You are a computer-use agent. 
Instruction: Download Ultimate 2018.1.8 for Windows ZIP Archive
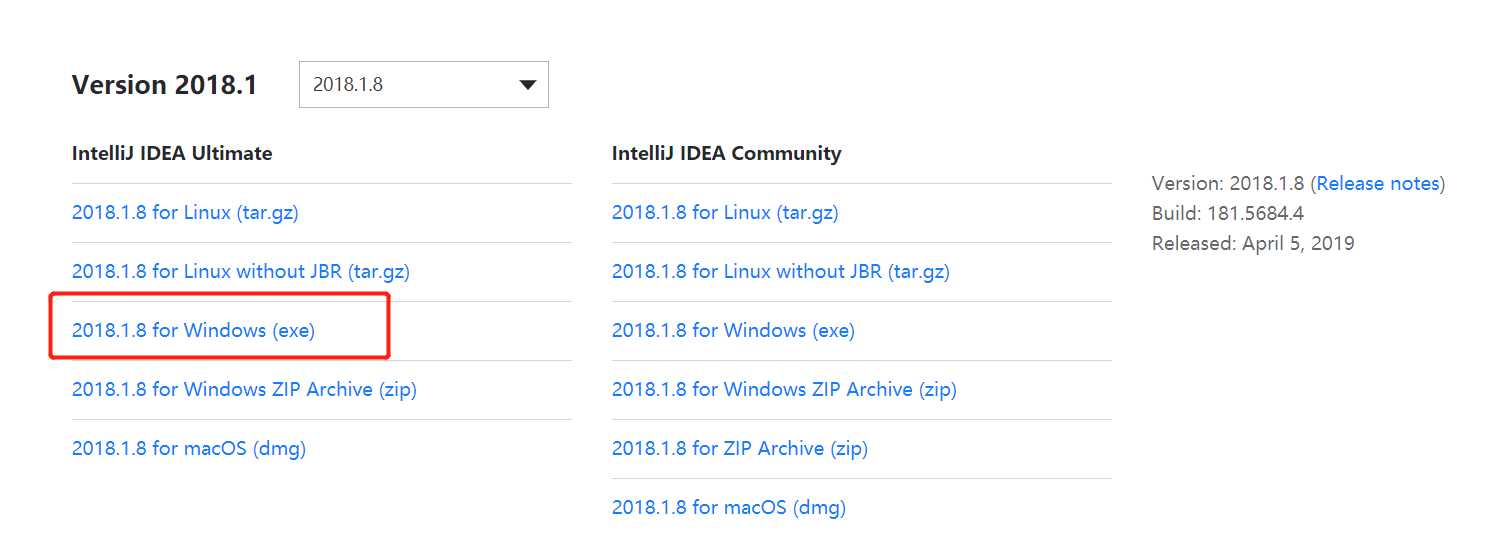(x=244, y=389)
